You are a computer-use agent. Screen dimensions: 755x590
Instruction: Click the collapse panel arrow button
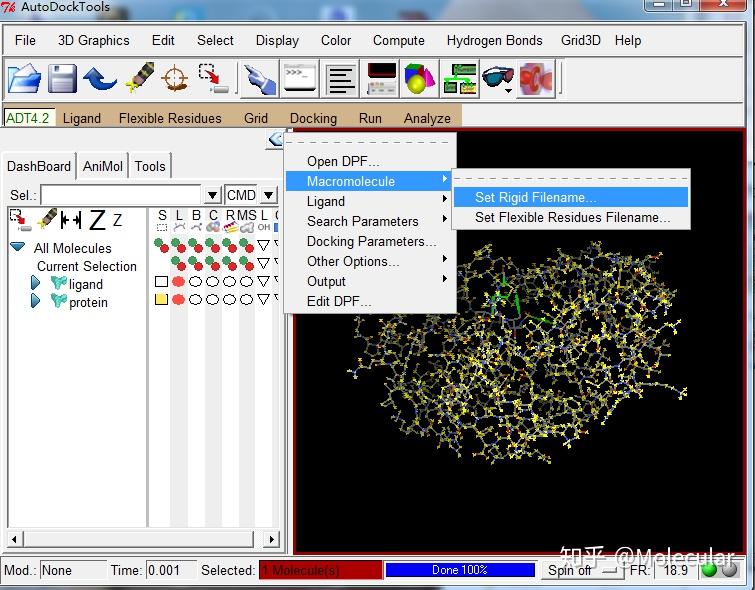pos(275,140)
